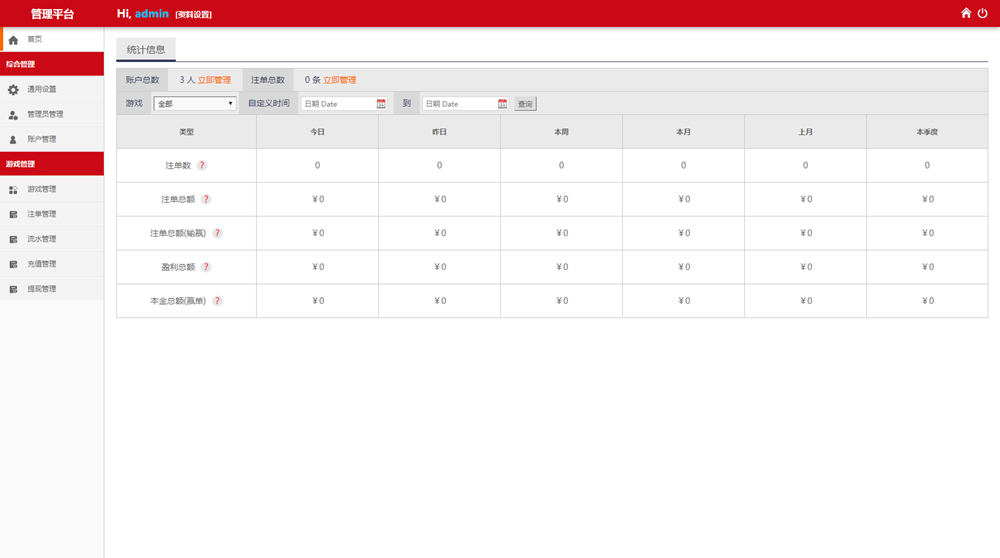Click the power logout icon in header
The image size is (1000, 558).
pos(982,13)
